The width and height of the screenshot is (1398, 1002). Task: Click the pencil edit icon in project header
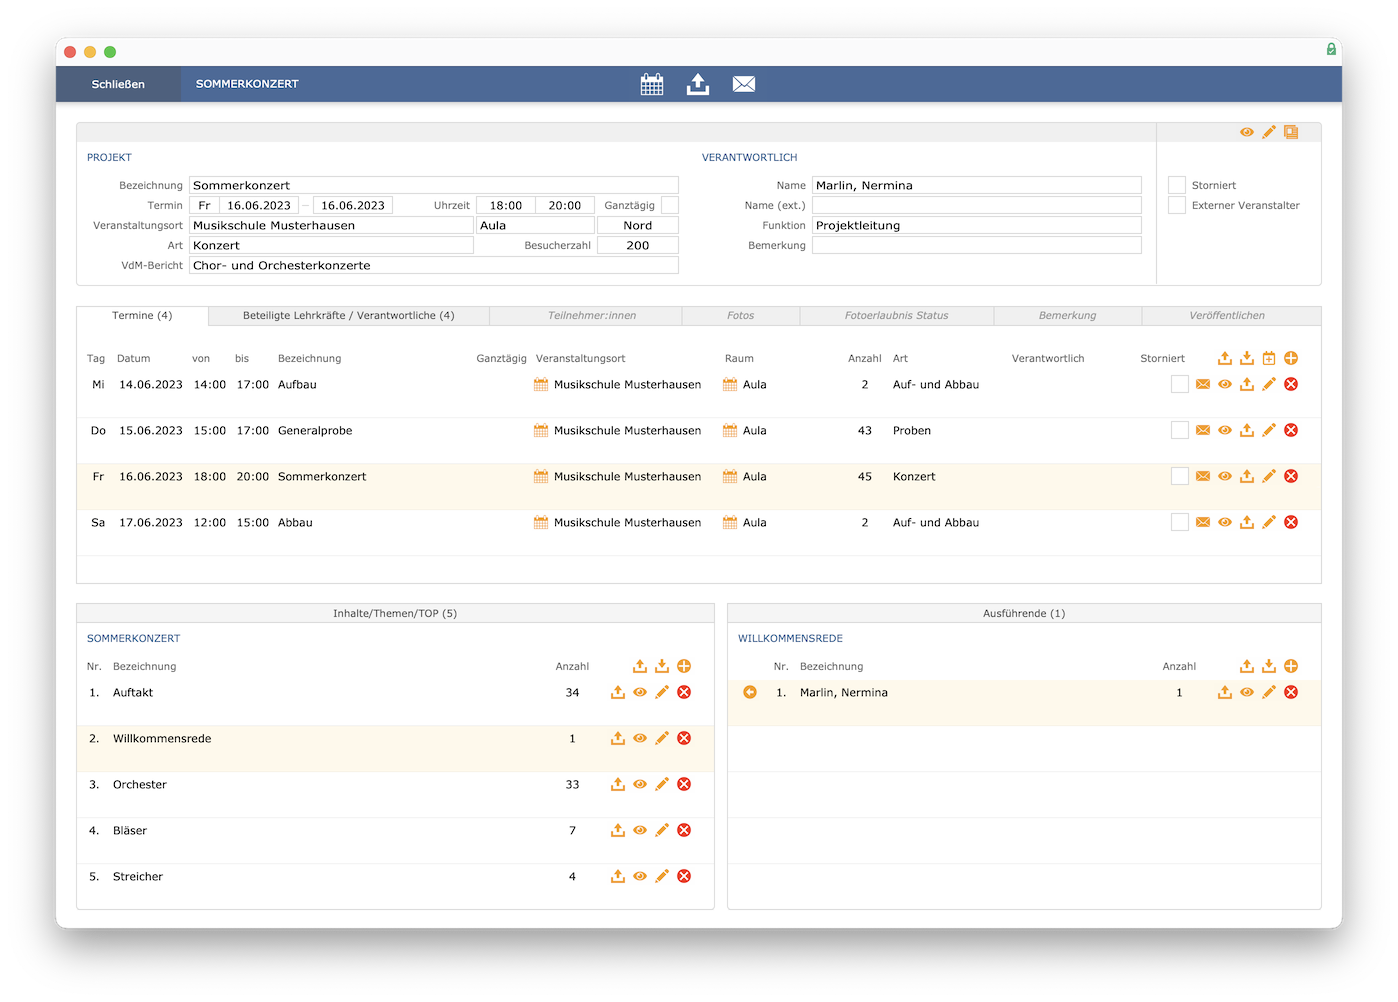coord(1269,132)
